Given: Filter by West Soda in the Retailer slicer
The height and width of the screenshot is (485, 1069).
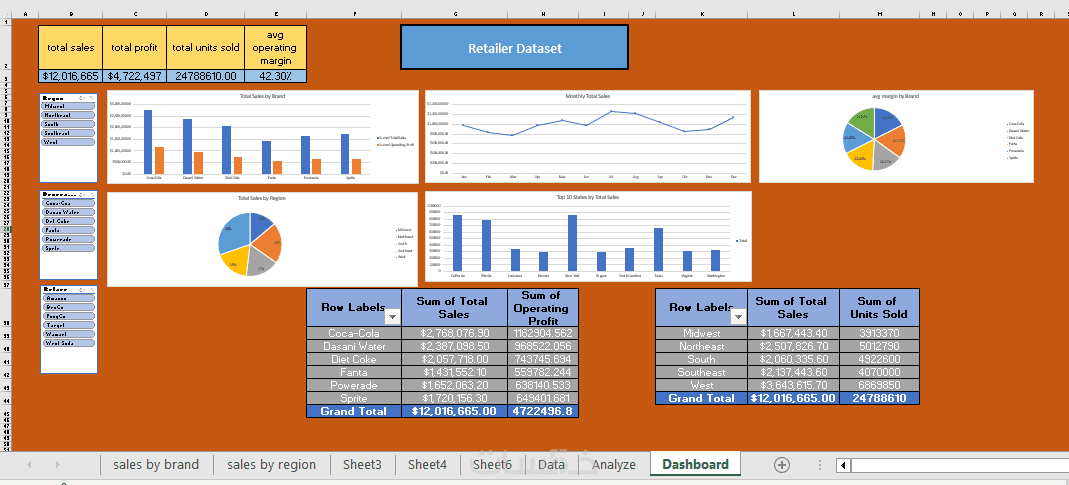Looking at the screenshot, I should 67,343.
